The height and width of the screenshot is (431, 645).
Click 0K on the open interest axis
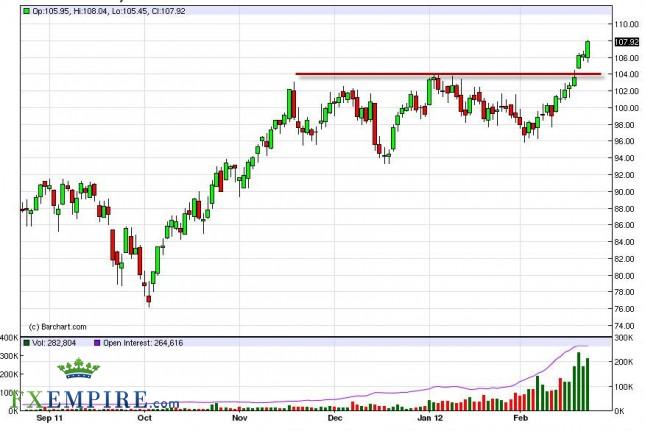coord(620,411)
